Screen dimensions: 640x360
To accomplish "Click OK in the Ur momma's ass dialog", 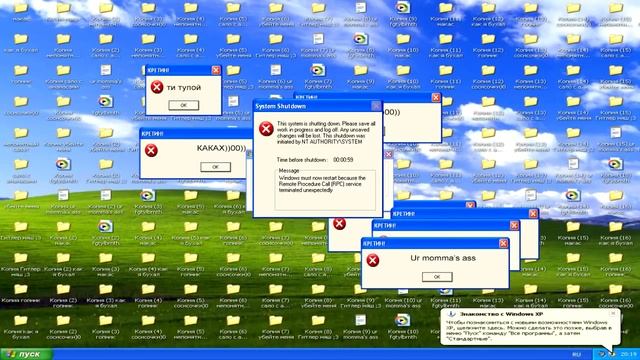I will (x=437, y=277).
